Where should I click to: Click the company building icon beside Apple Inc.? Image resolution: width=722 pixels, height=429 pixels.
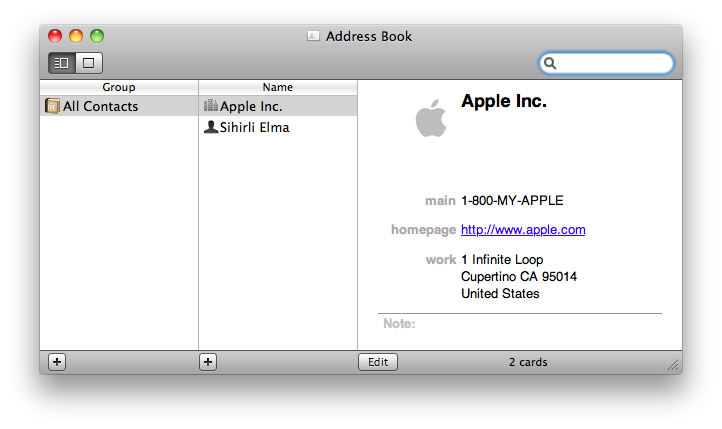point(210,106)
